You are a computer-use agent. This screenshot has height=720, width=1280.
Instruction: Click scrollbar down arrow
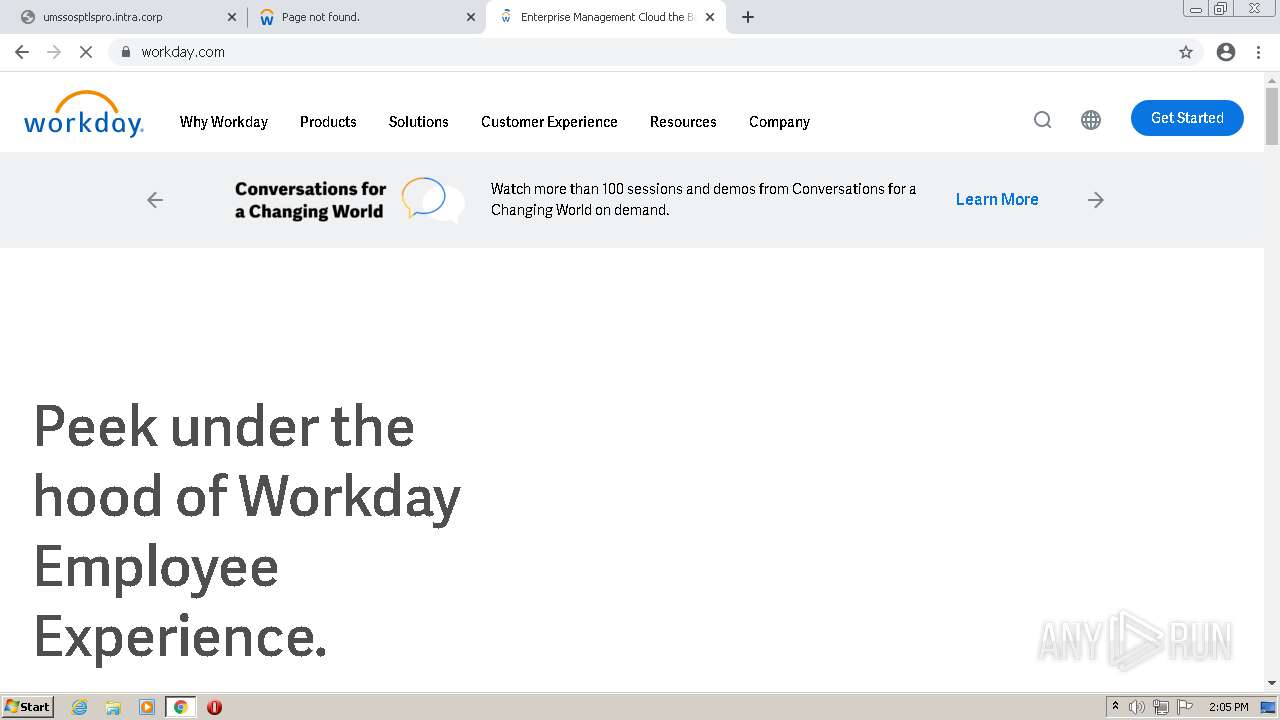(1272, 683)
